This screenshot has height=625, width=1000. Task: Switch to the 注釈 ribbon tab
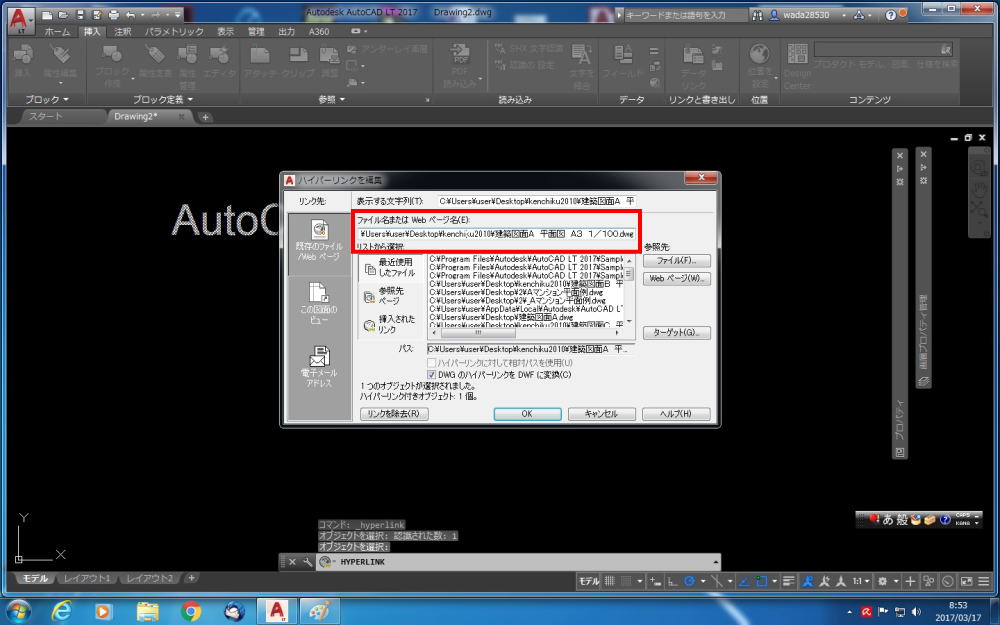(x=122, y=31)
